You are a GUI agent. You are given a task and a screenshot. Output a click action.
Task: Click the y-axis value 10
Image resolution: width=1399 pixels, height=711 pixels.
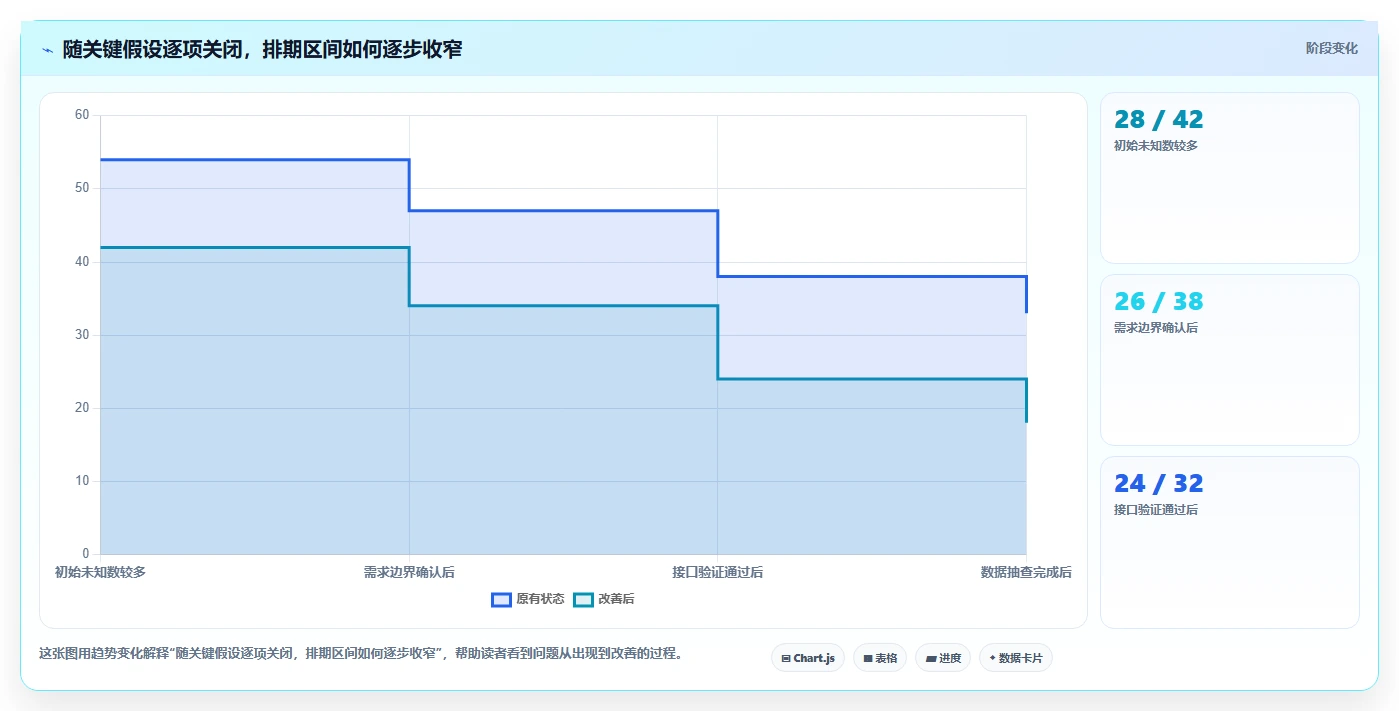[x=82, y=481]
